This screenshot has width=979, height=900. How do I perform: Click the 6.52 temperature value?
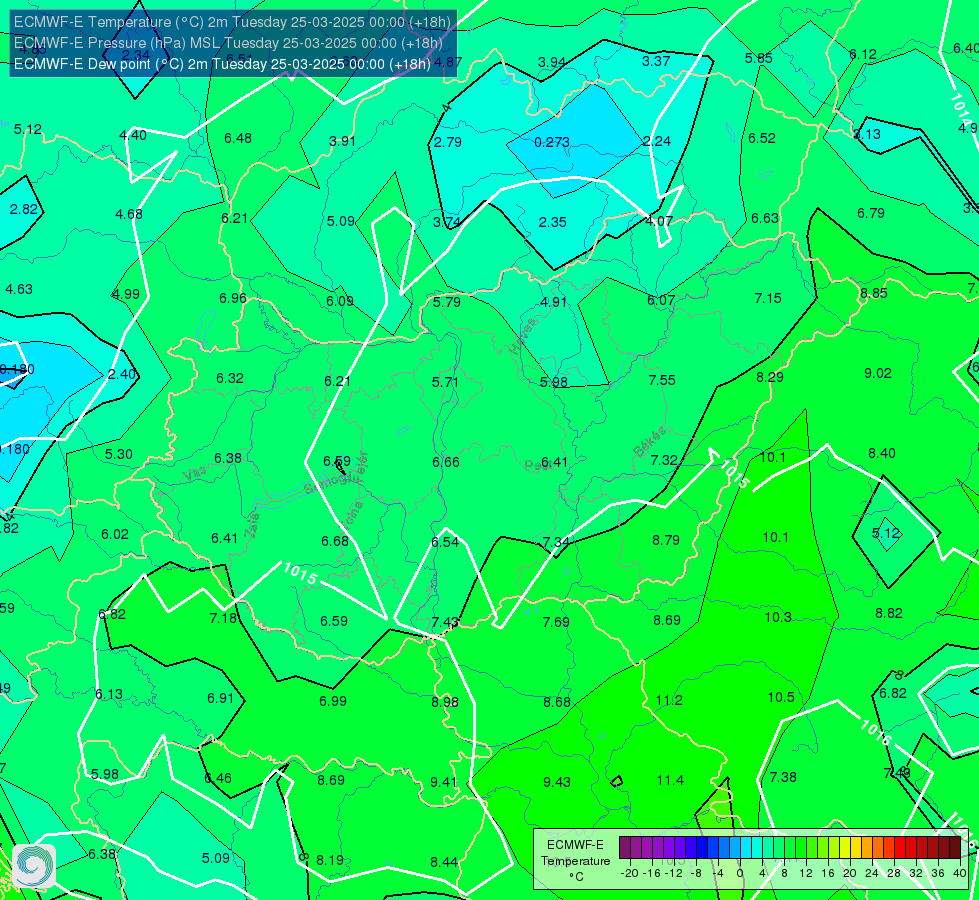[x=762, y=139]
